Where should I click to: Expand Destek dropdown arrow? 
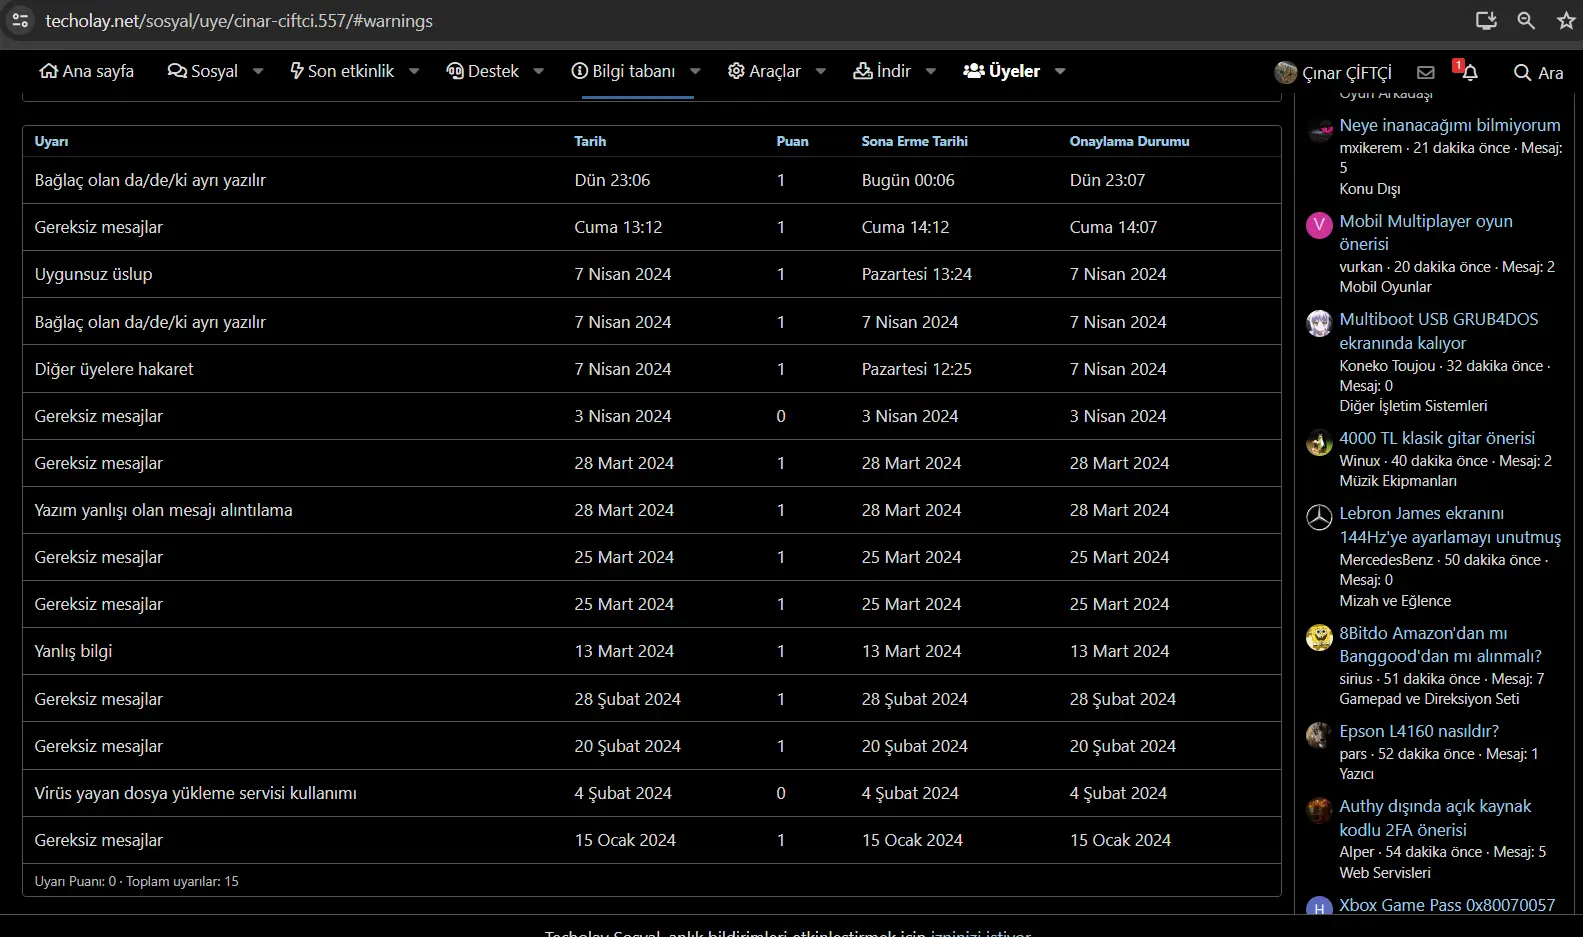coord(539,71)
